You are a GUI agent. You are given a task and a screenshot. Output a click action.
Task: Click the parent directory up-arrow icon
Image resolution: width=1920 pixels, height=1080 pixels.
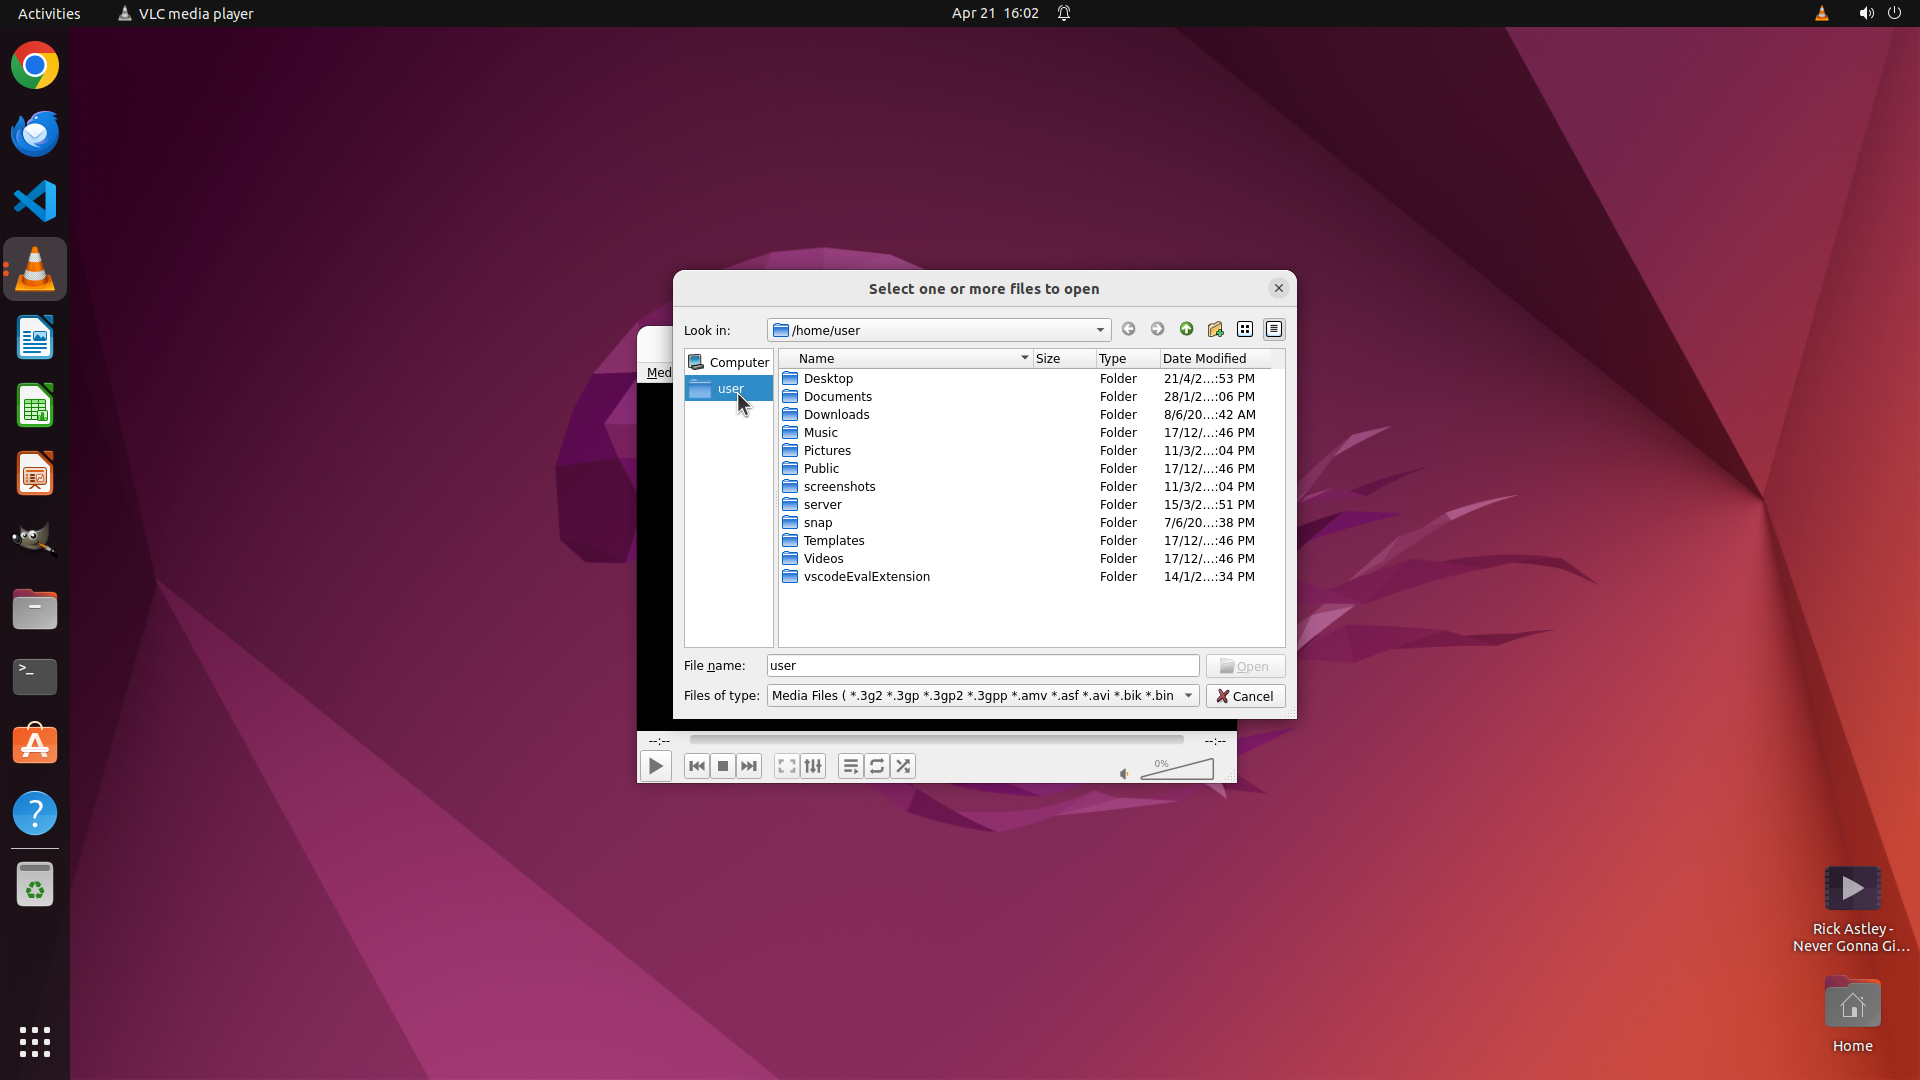(x=1186, y=329)
